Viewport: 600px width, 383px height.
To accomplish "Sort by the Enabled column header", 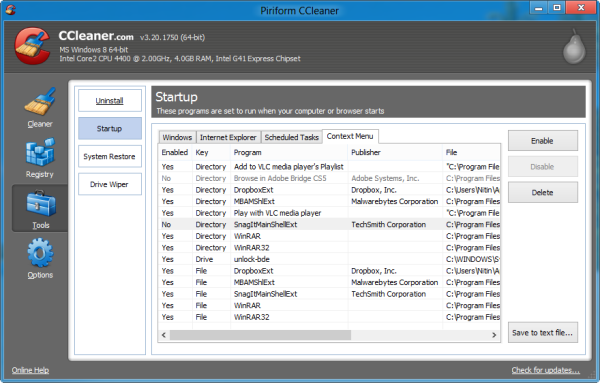I will click(x=175, y=152).
